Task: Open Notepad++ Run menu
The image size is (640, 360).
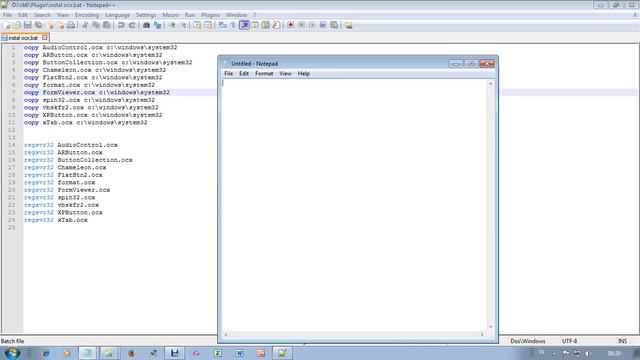Action: (190, 15)
